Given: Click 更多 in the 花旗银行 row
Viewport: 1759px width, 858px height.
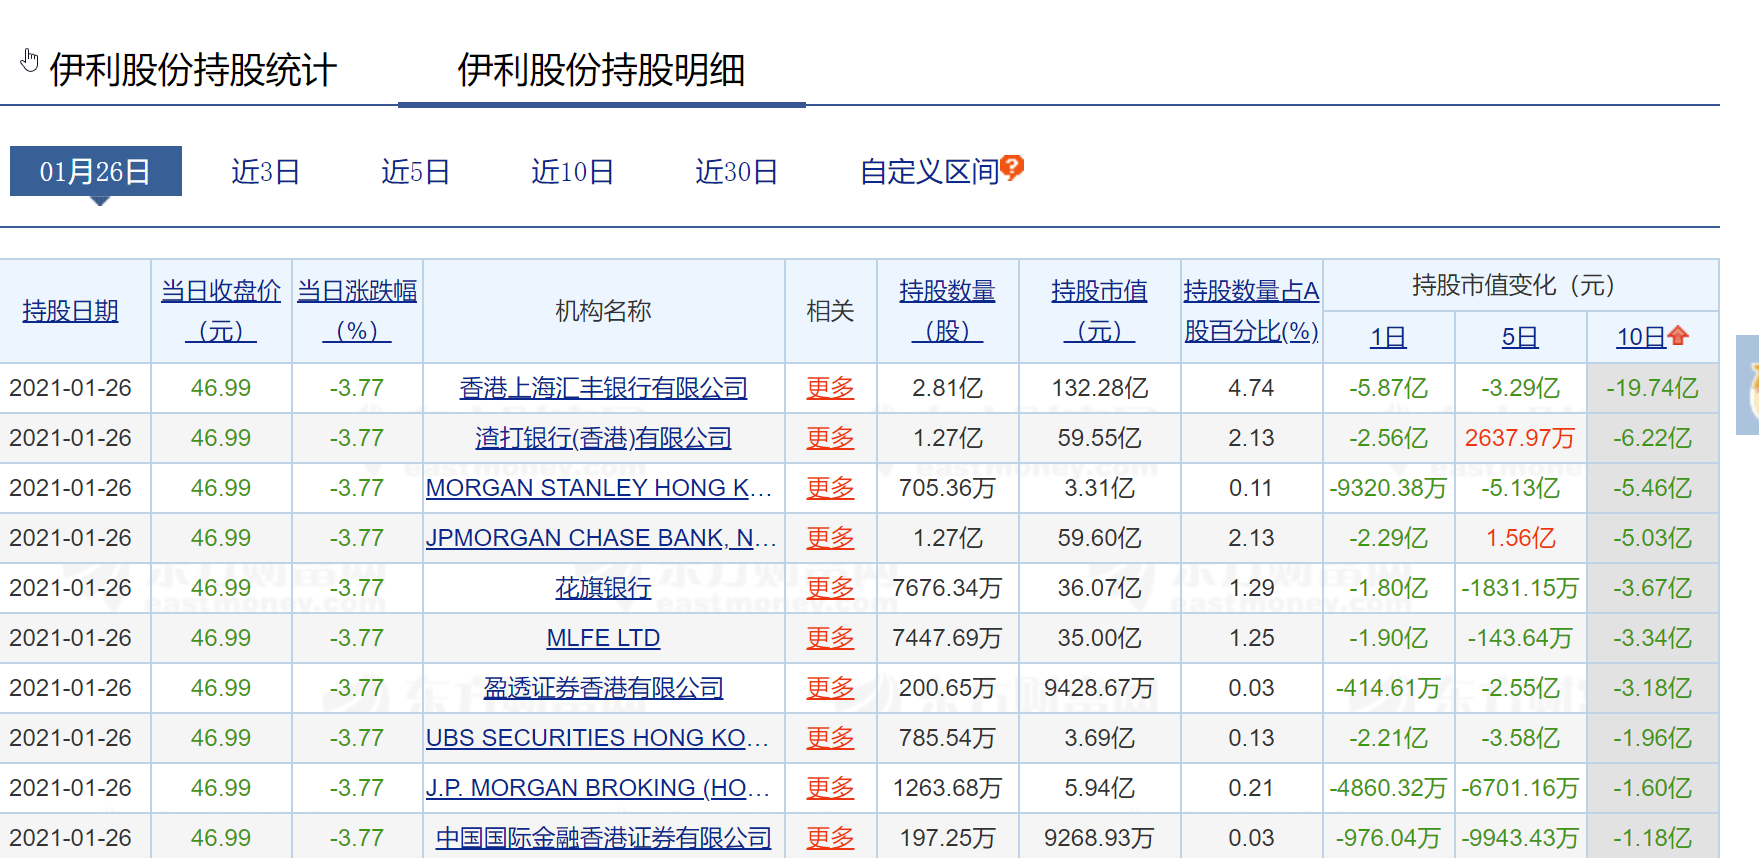Looking at the screenshot, I should pos(831,588).
